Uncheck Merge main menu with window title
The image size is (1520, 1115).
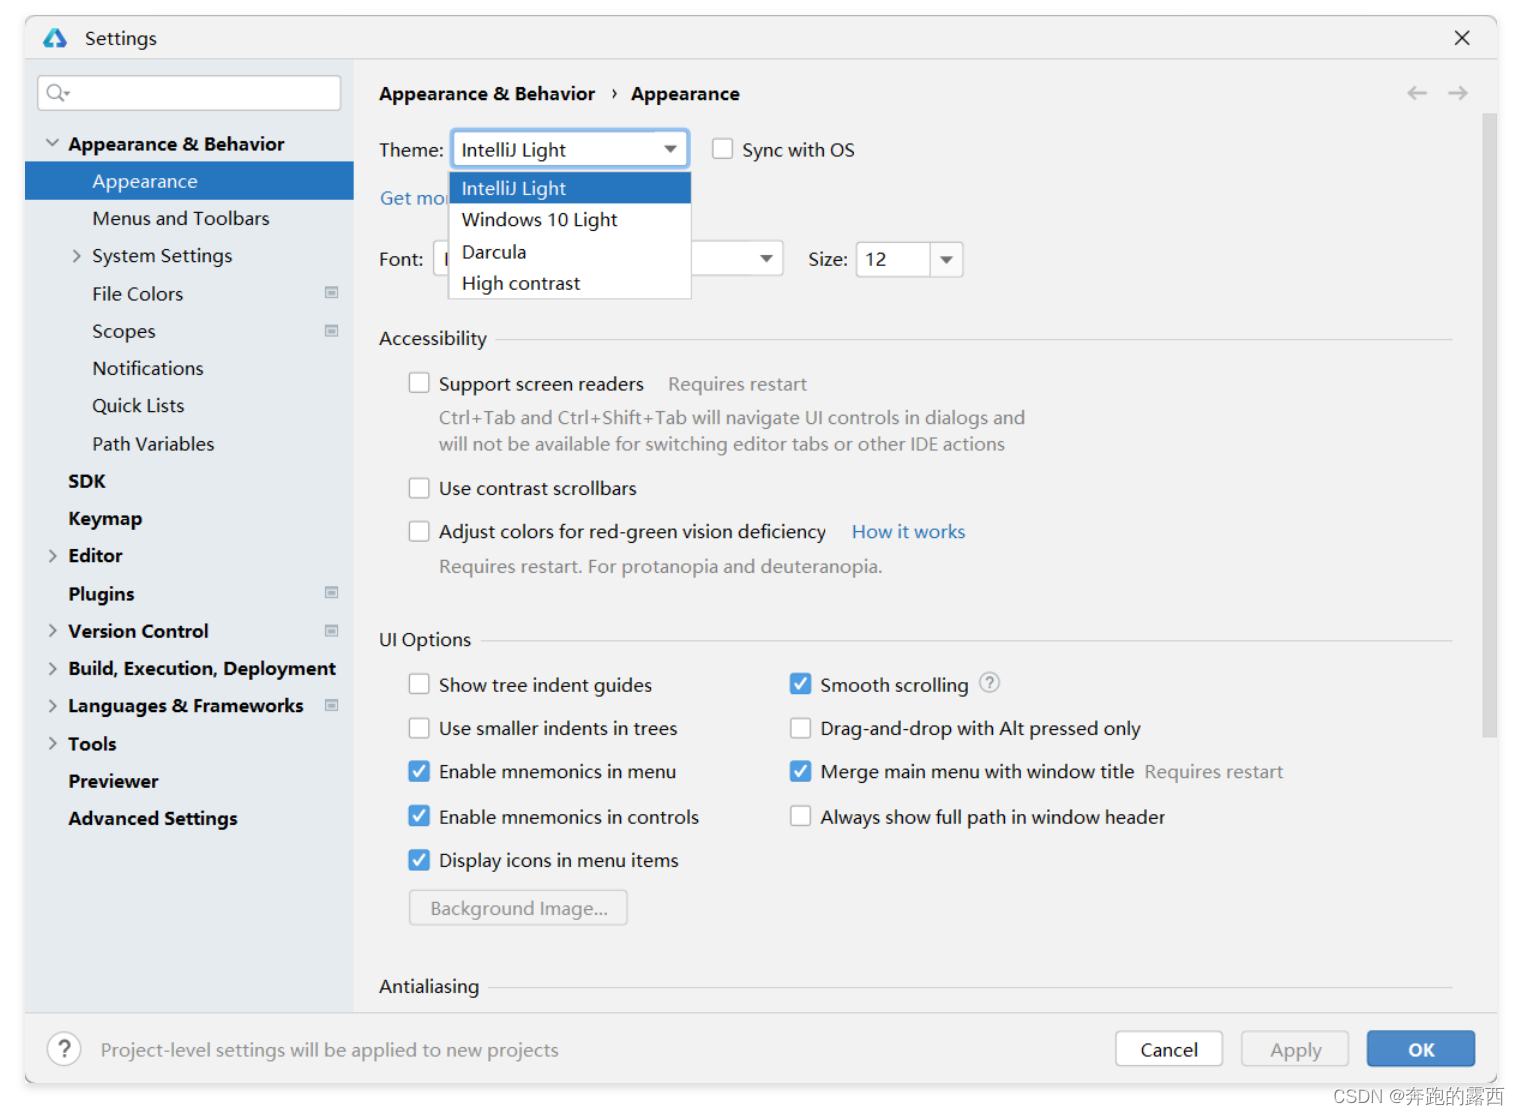[800, 771]
